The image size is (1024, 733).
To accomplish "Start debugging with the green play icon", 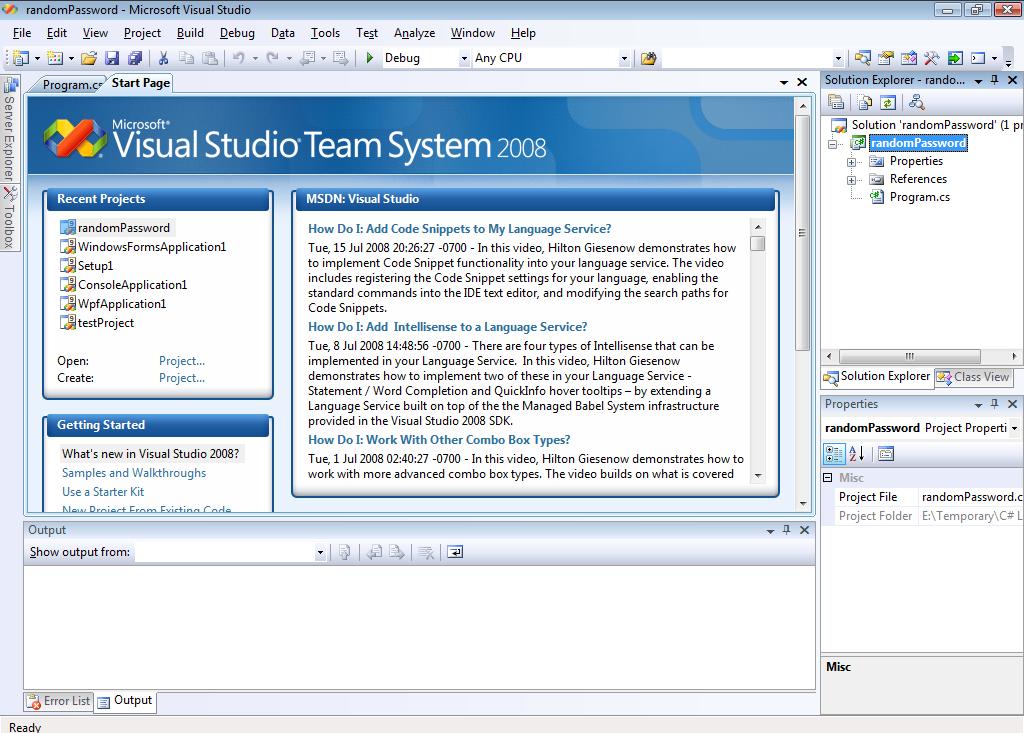I will (370, 58).
